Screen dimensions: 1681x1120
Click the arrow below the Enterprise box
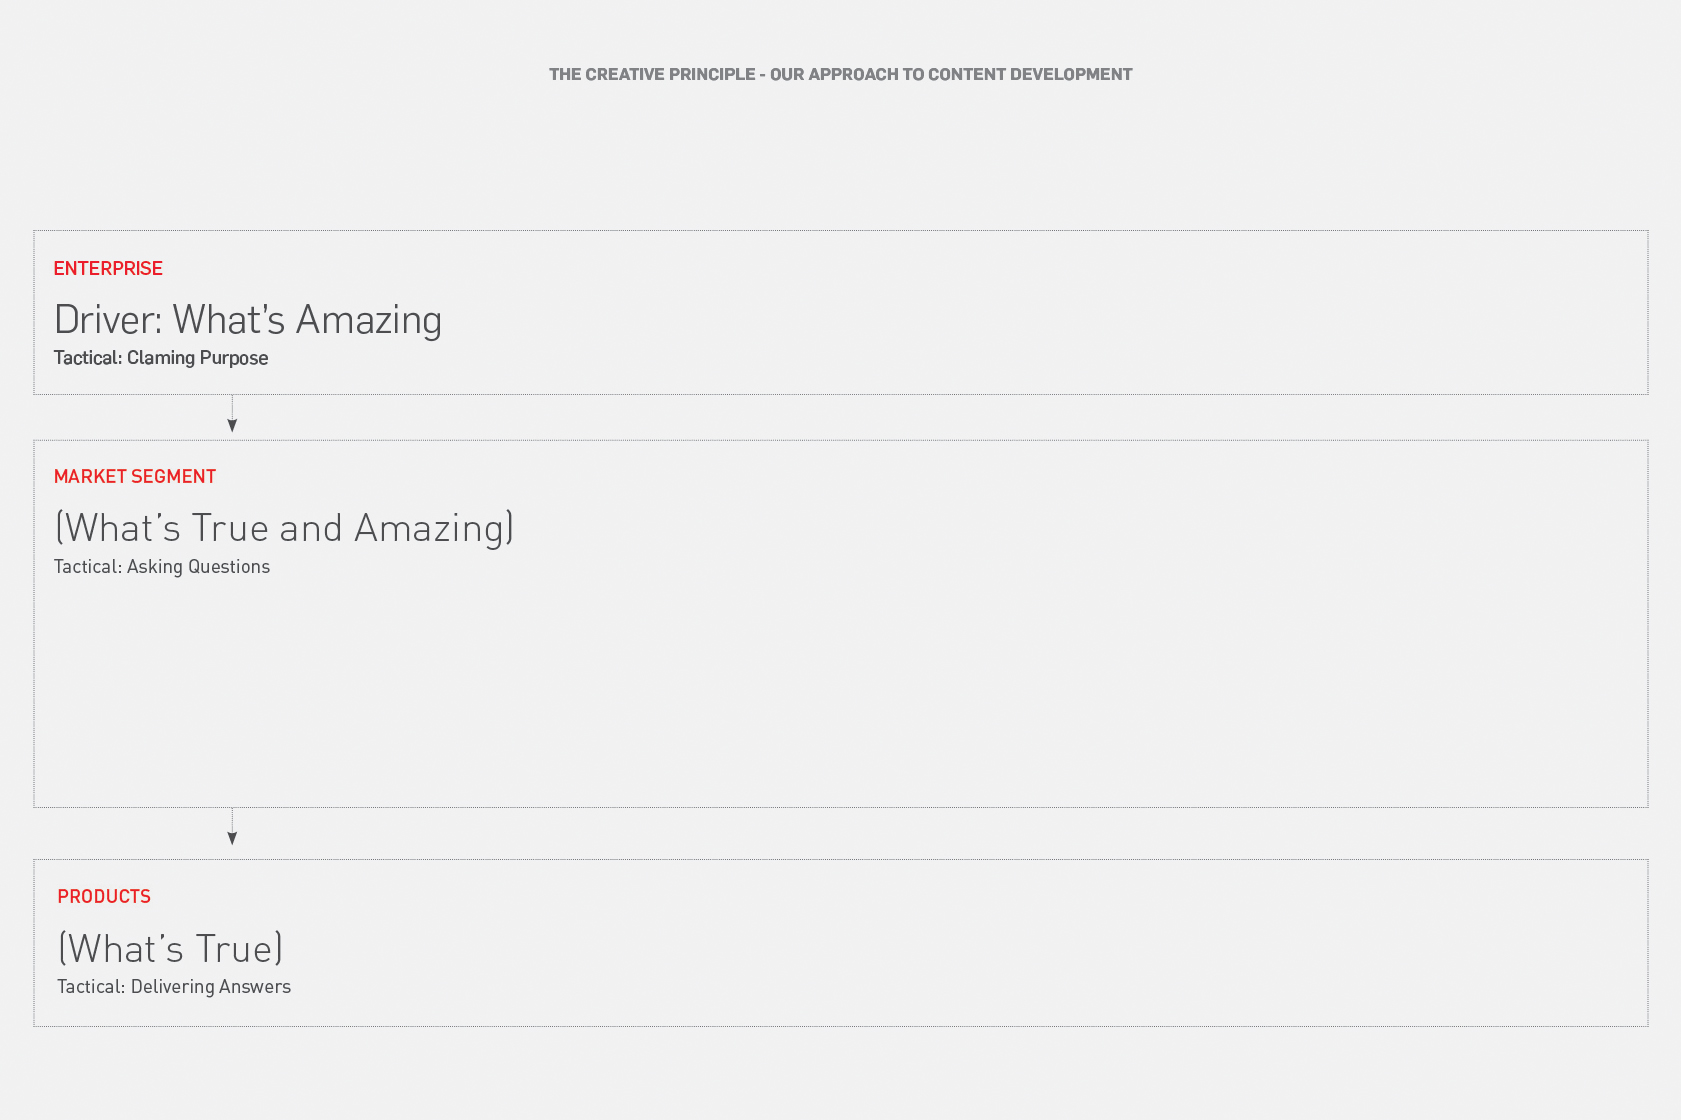232,414
